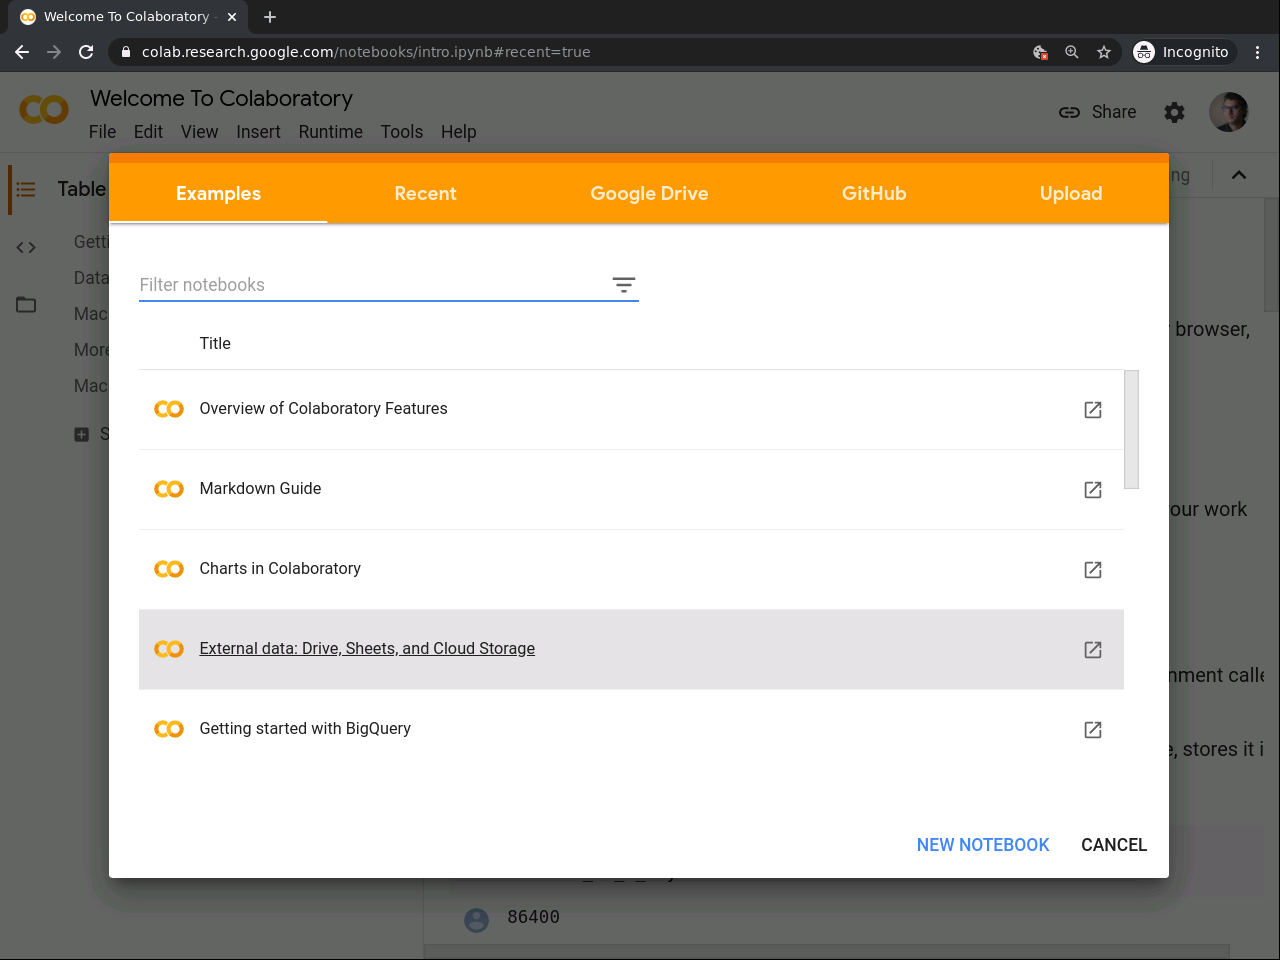Focus the Filter notebooks input field

[370, 285]
